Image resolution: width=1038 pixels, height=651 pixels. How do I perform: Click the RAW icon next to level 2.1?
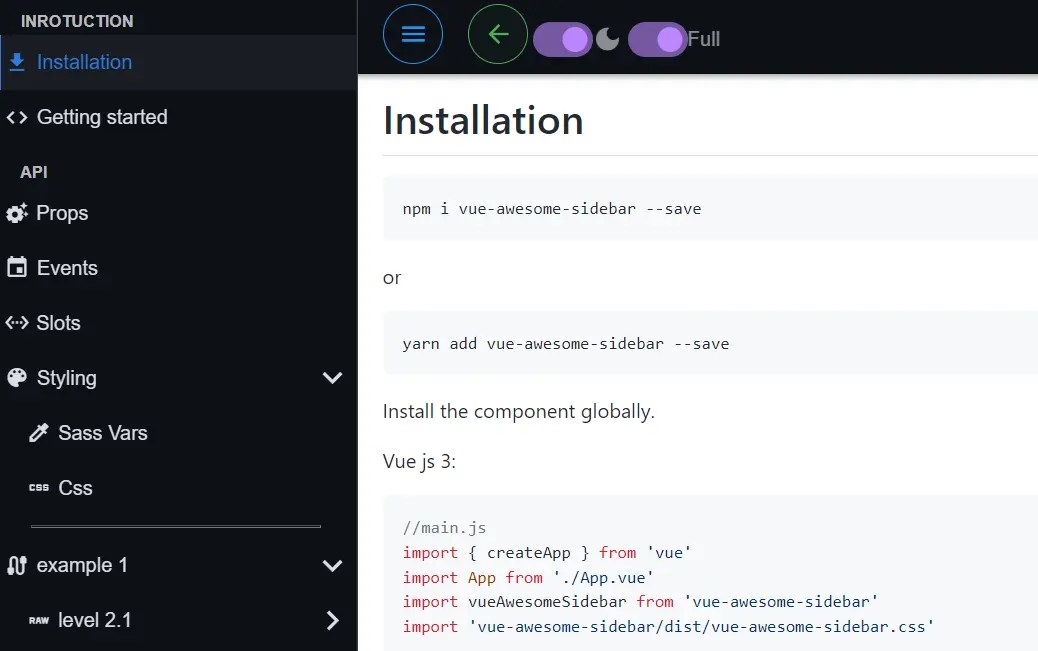coord(40,620)
